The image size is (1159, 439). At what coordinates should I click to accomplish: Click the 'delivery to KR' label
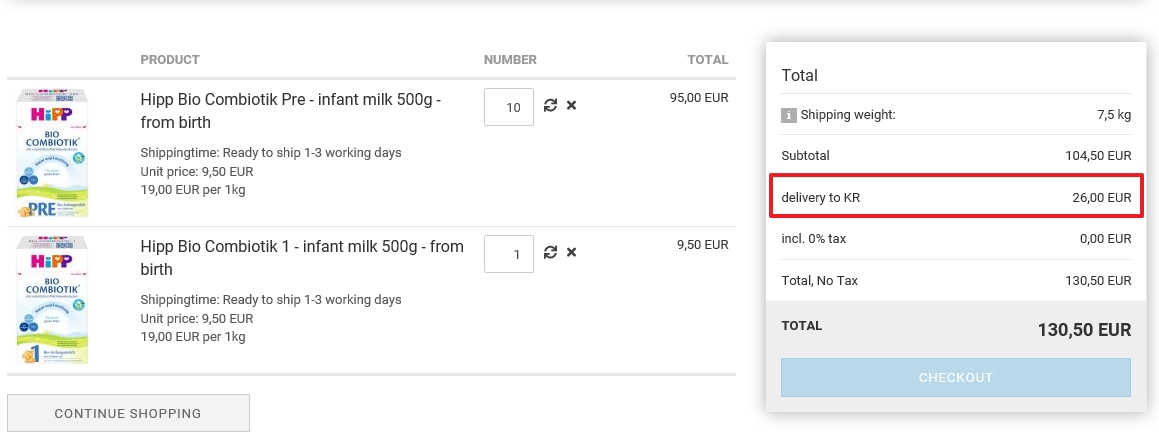click(x=820, y=198)
